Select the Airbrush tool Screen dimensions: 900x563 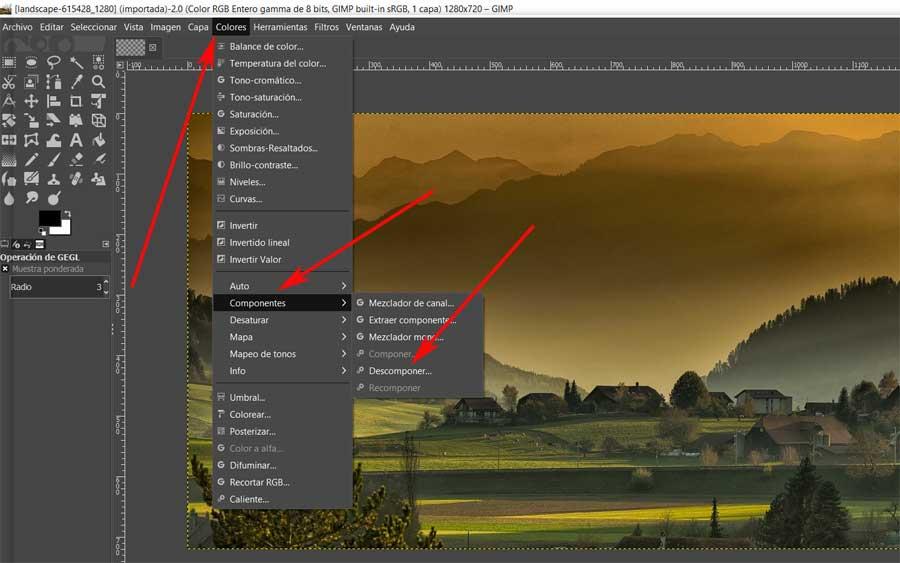pos(98,160)
